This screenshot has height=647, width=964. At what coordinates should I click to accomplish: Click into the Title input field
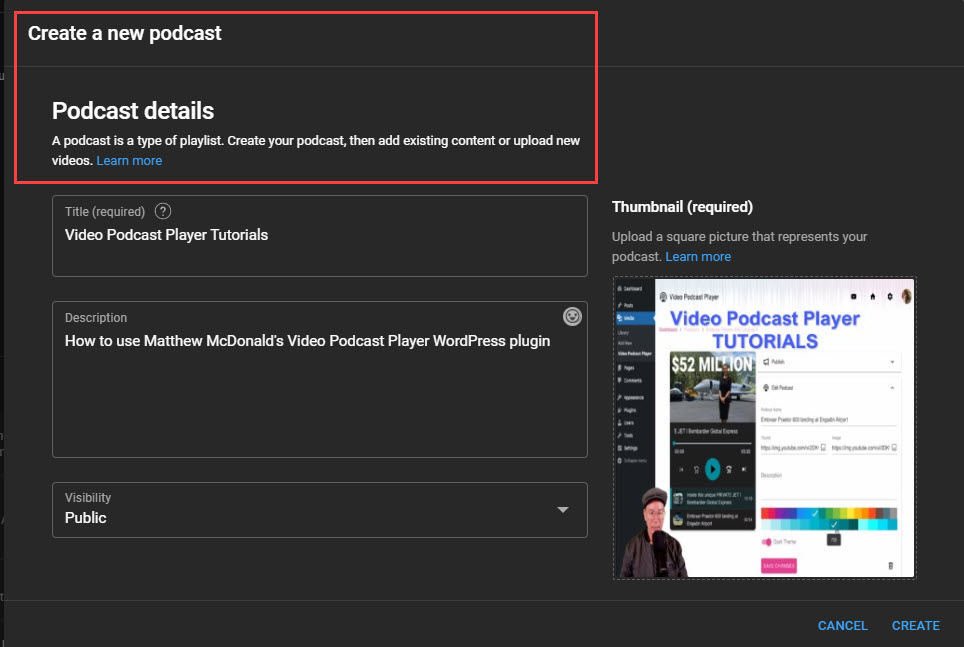[x=320, y=236]
